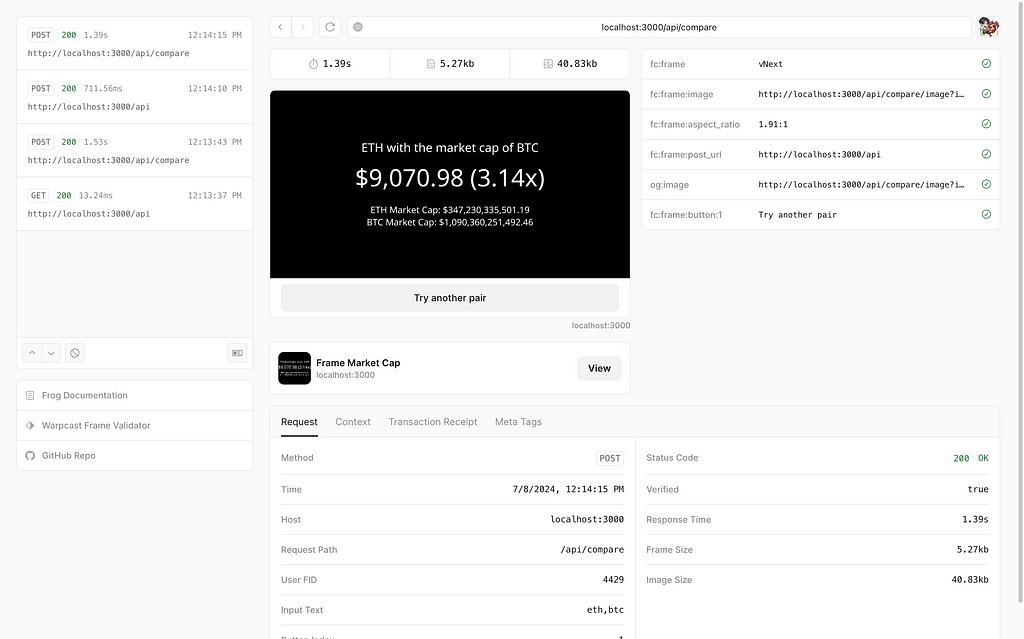Click the og:image URL value
Viewport: 1024px width, 639px height.
point(861,185)
